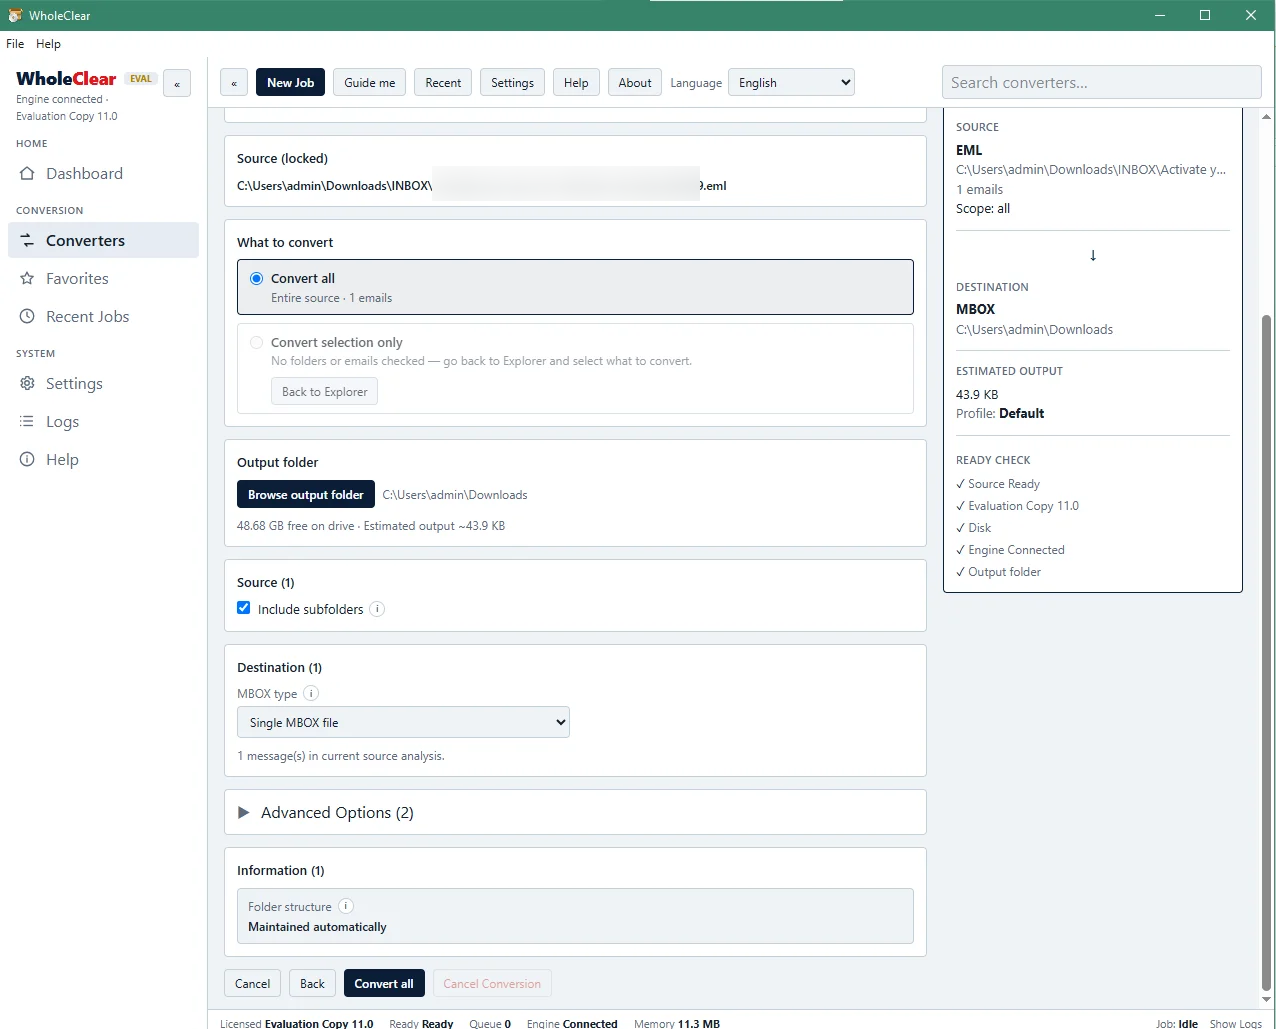Select the Convert selection only radio button
Image resolution: width=1276 pixels, height=1029 pixels.
coord(256,342)
